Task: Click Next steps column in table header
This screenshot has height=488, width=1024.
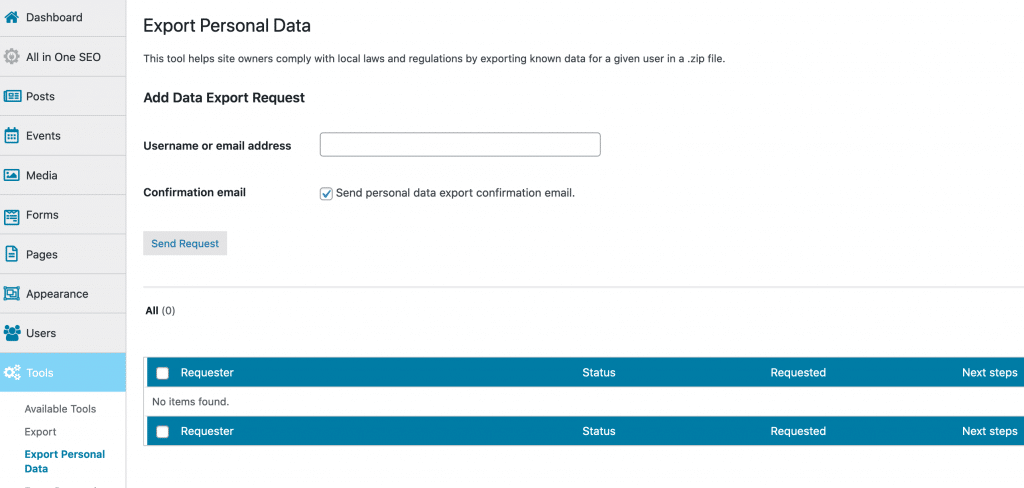Action: (989, 373)
